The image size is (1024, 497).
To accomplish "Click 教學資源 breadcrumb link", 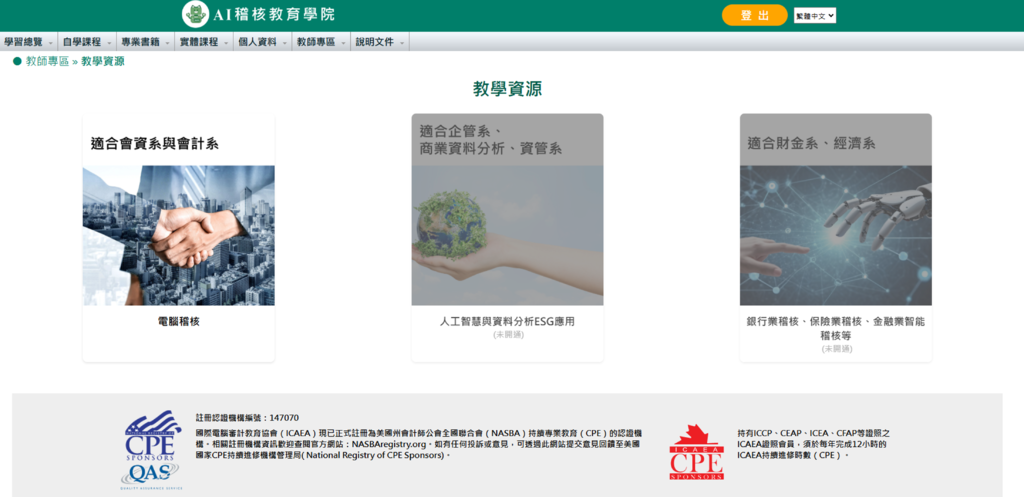I will (x=103, y=61).
